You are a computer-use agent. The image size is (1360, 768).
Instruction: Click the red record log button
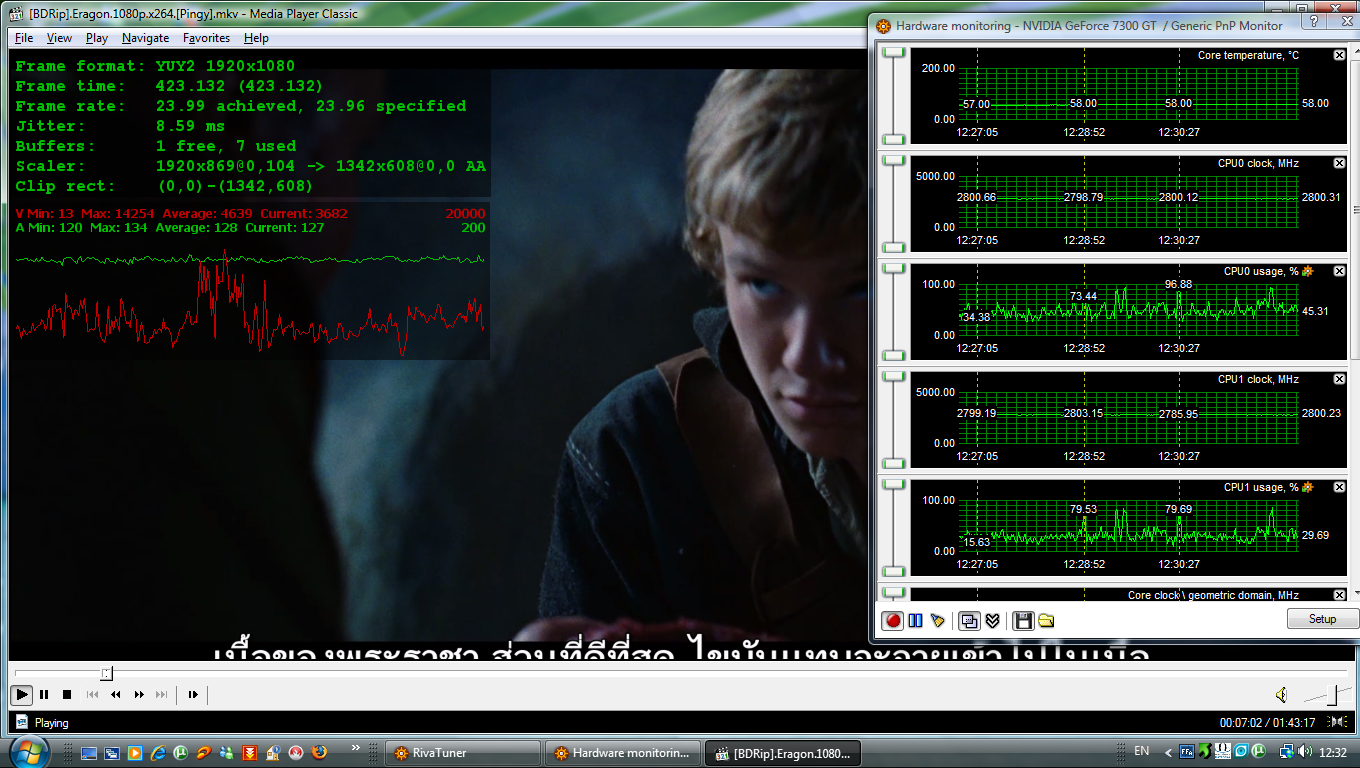point(893,621)
